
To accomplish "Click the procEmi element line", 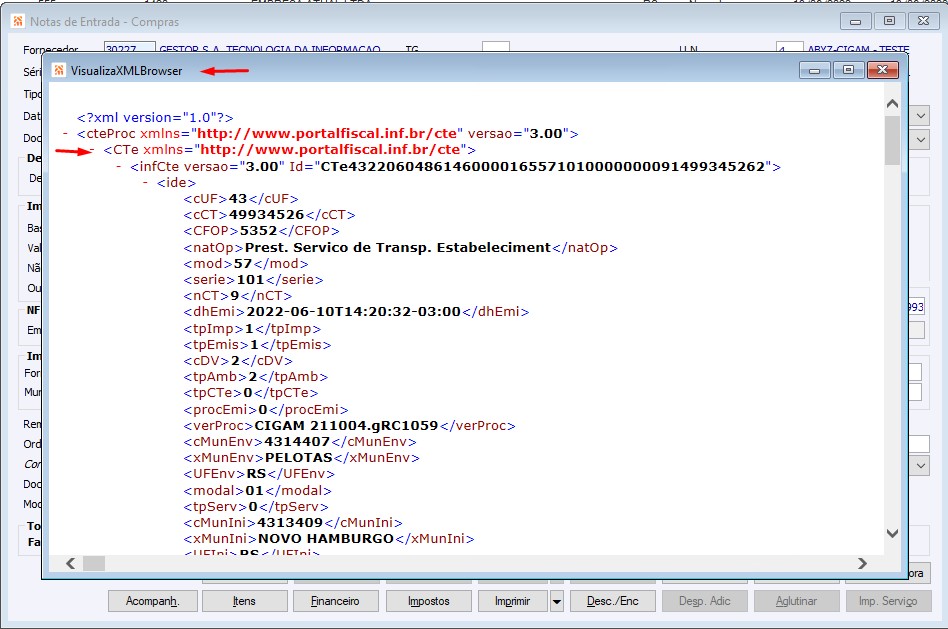I will click(x=266, y=410).
